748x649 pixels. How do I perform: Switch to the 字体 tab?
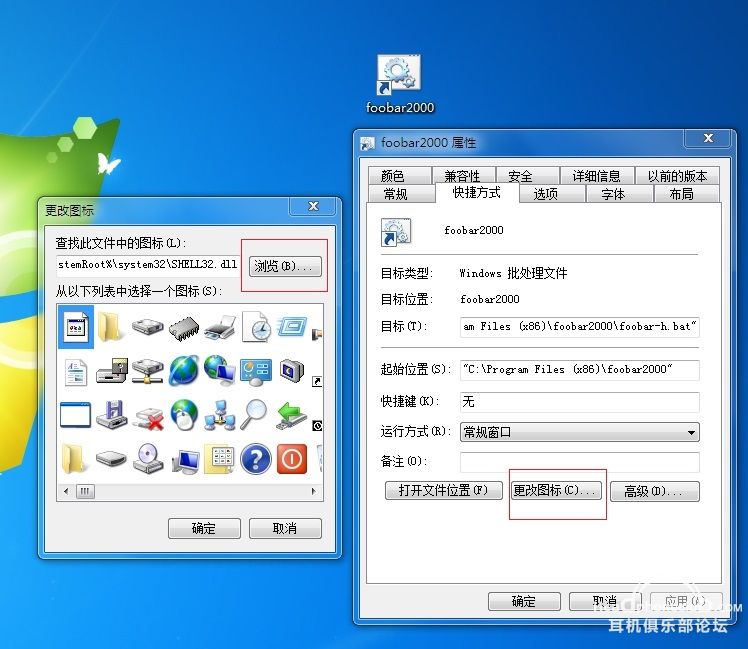pyautogui.click(x=619, y=194)
